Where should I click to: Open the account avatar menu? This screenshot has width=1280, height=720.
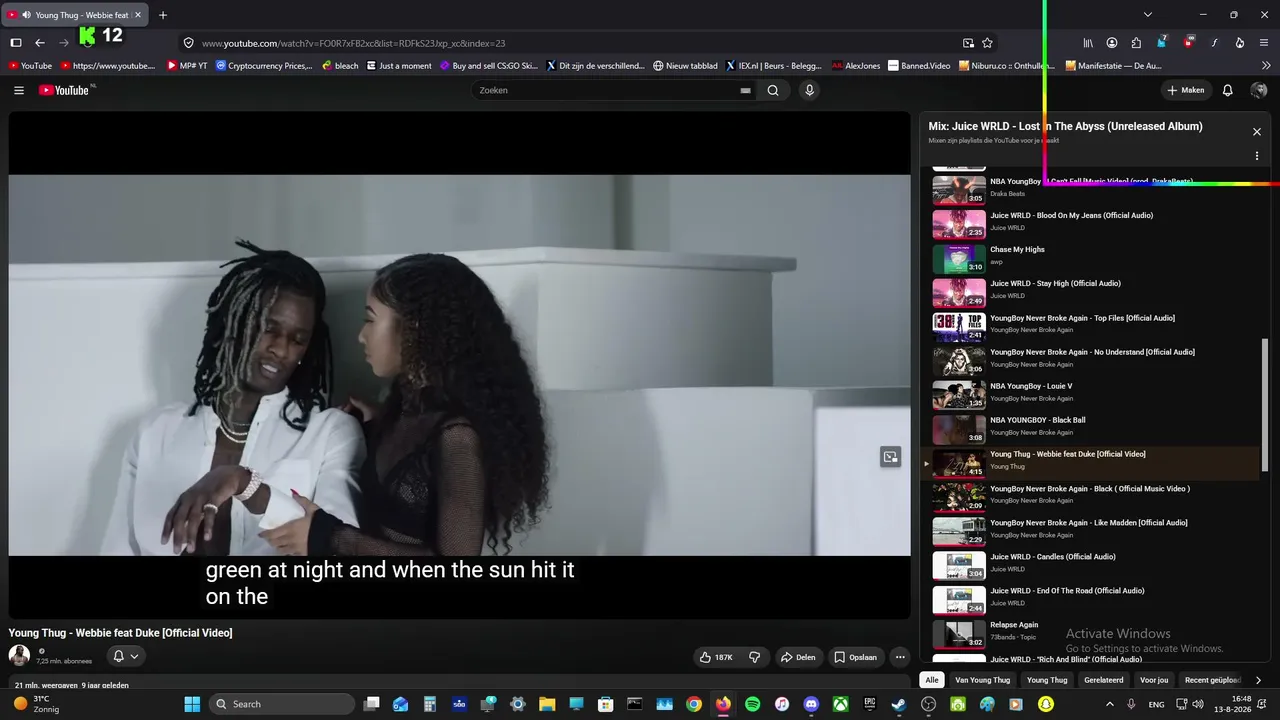click(1259, 90)
